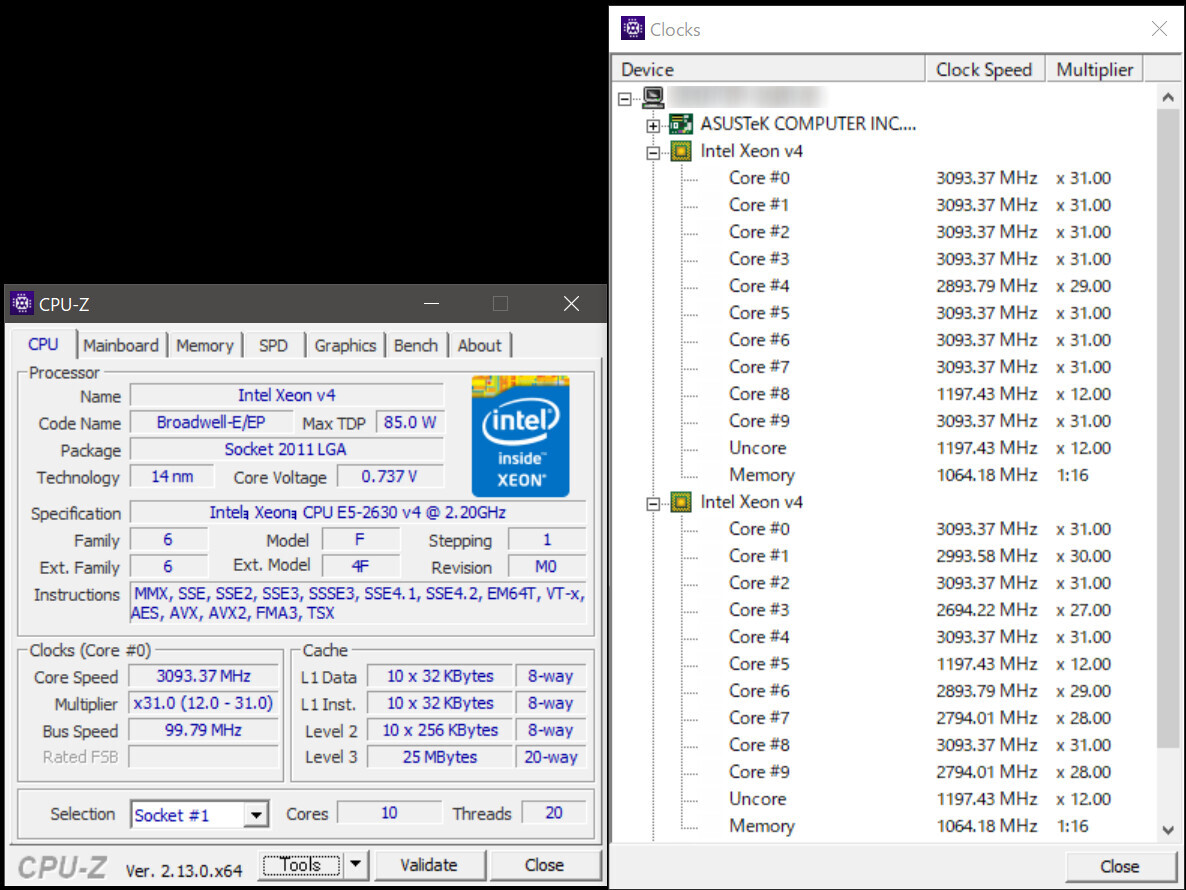
Task: Click the Bus Speed value 99.79 MHz
Action: click(203, 730)
